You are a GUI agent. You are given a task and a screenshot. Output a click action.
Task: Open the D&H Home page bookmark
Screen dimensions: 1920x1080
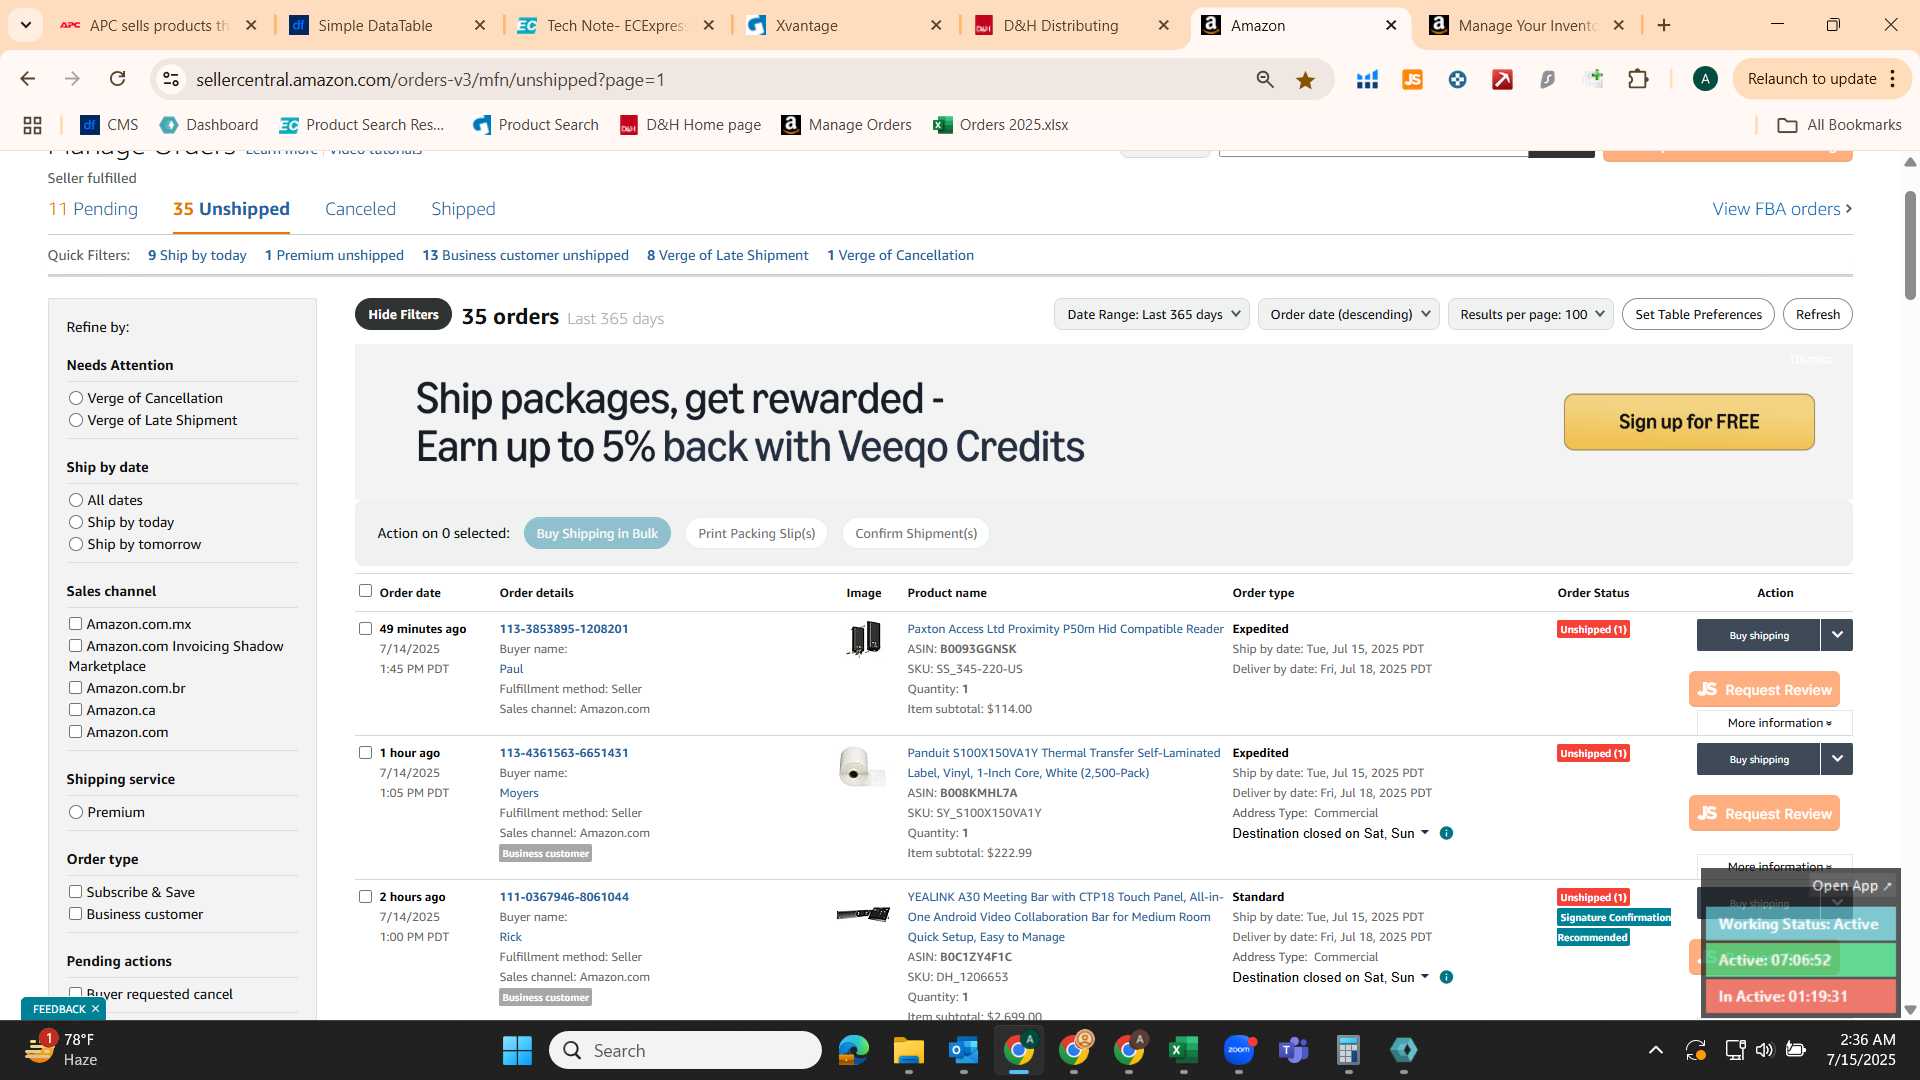[691, 125]
